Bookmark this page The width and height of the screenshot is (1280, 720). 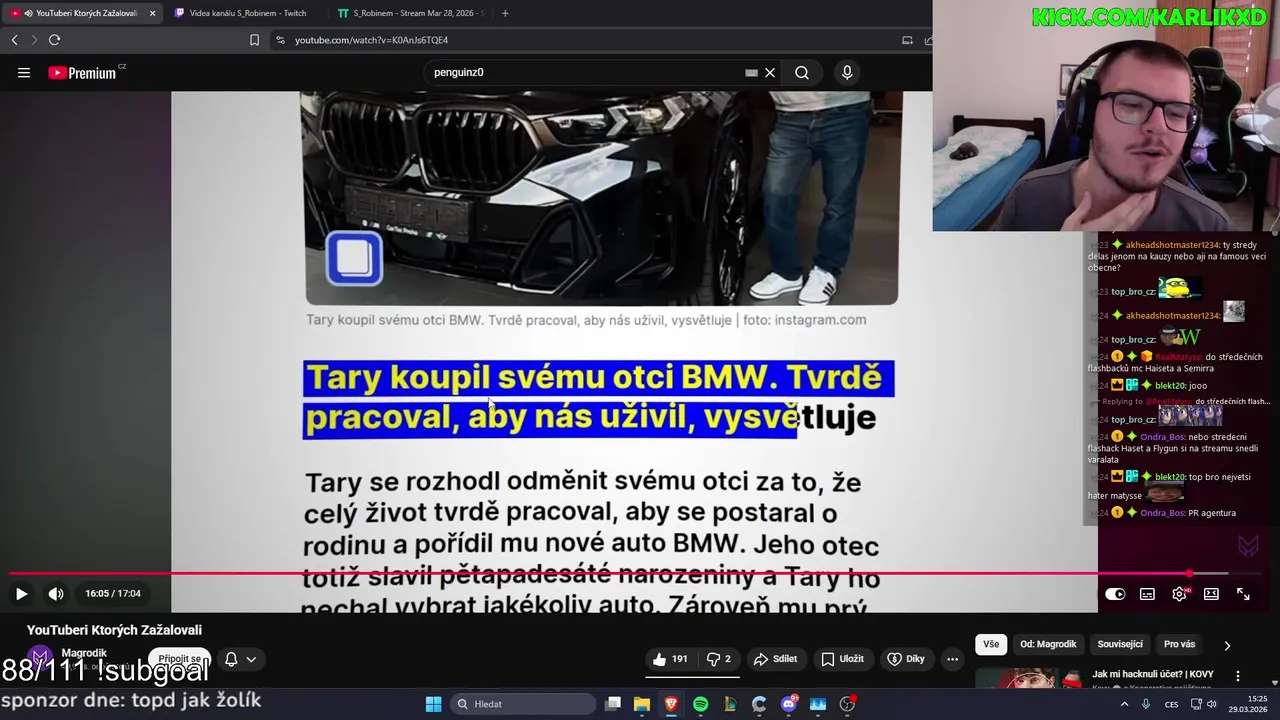254,40
